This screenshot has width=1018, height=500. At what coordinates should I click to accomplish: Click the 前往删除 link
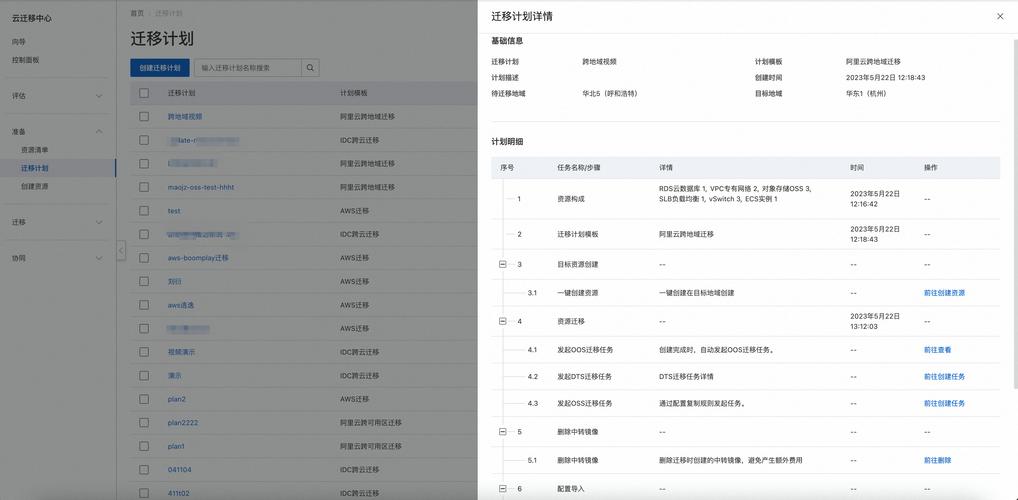click(937, 460)
